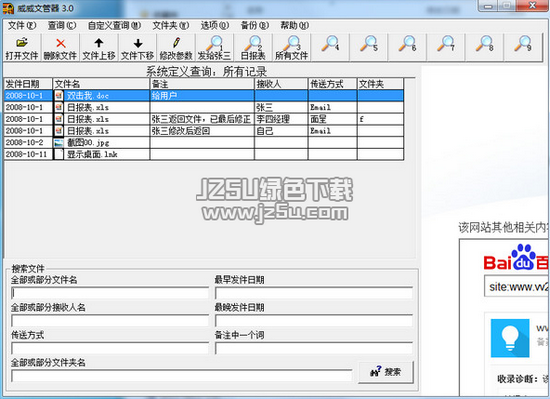Click the 删除文件 red X icon
Image resolution: width=550 pixels, height=399 pixels.
click(61, 43)
